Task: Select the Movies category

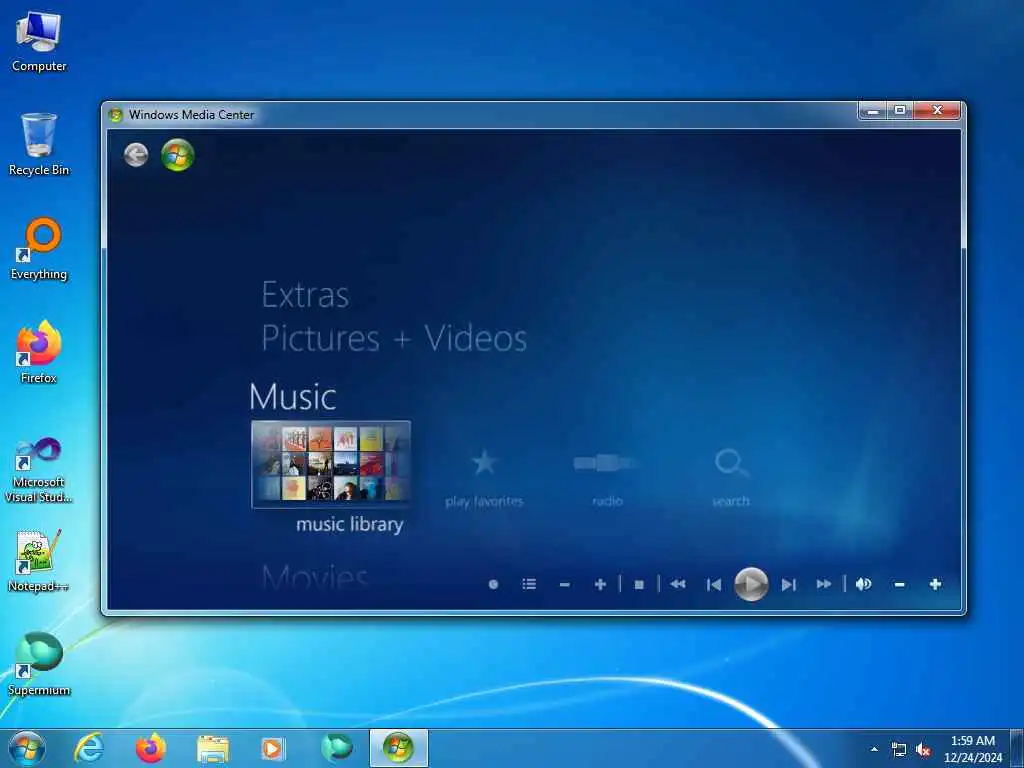Action: (x=315, y=577)
